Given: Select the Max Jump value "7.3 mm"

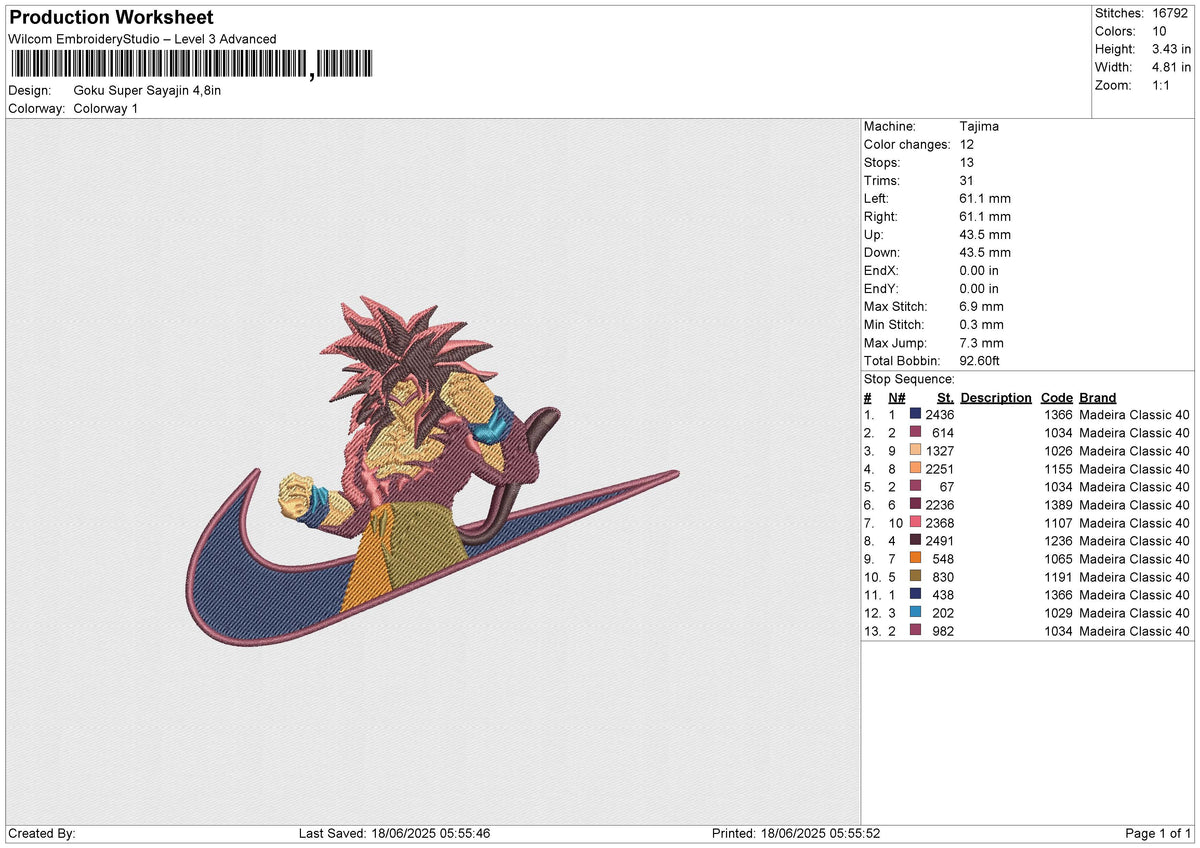Looking at the screenshot, I should click(x=982, y=342).
